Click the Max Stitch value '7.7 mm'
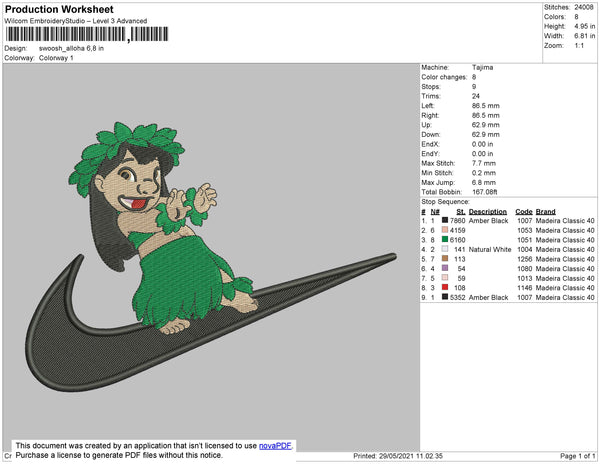 tap(484, 163)
